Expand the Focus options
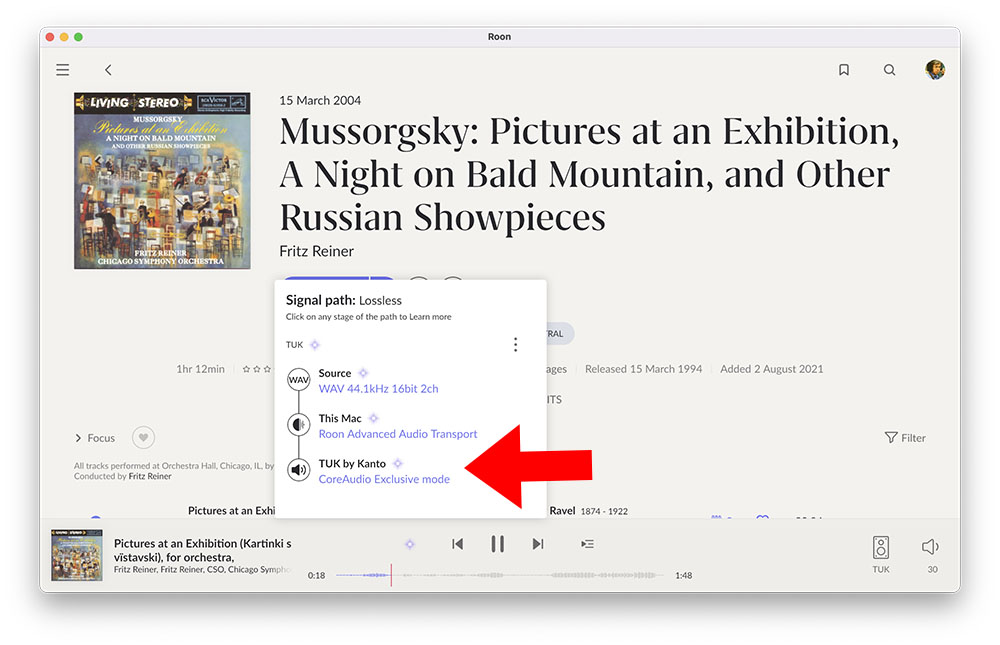 tap(95, 438)
